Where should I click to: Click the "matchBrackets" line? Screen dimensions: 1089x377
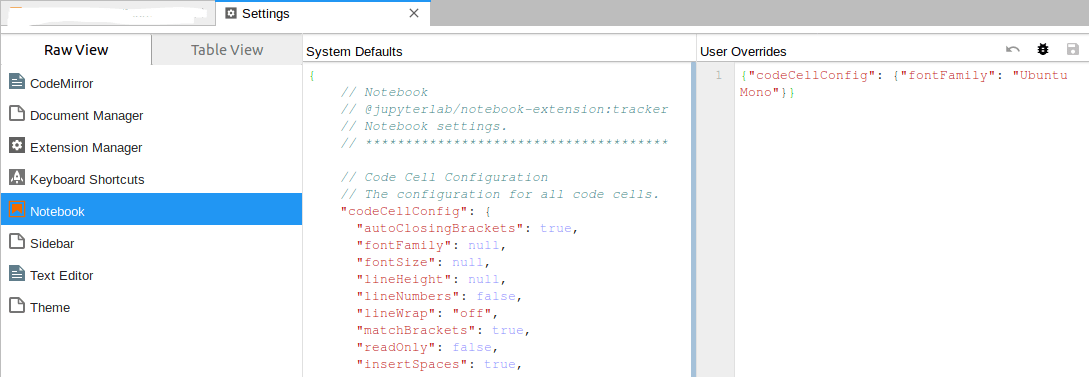(x=443, y=330)
